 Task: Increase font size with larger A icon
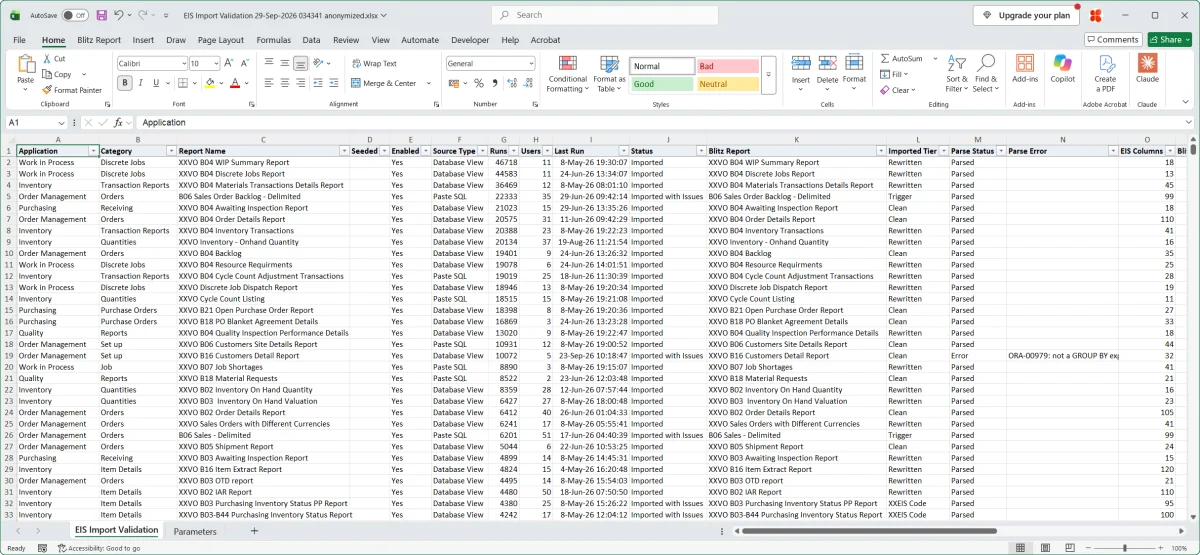229,63
